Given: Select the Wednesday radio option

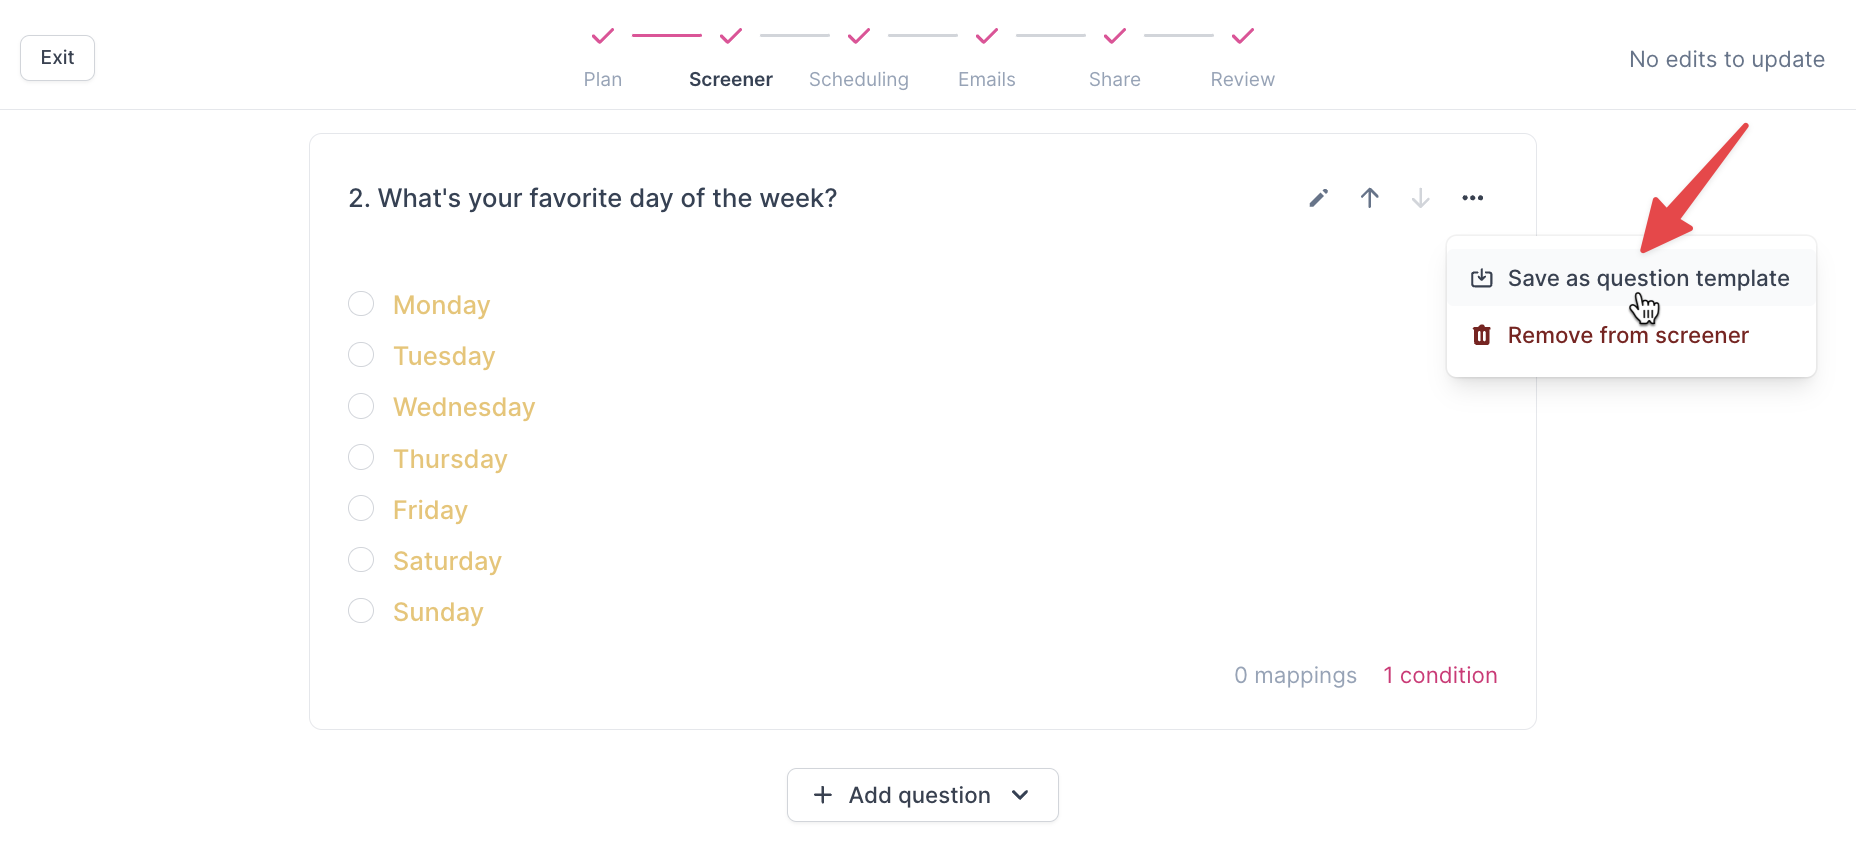Looking at the screenshot, I should click(361, 406).
